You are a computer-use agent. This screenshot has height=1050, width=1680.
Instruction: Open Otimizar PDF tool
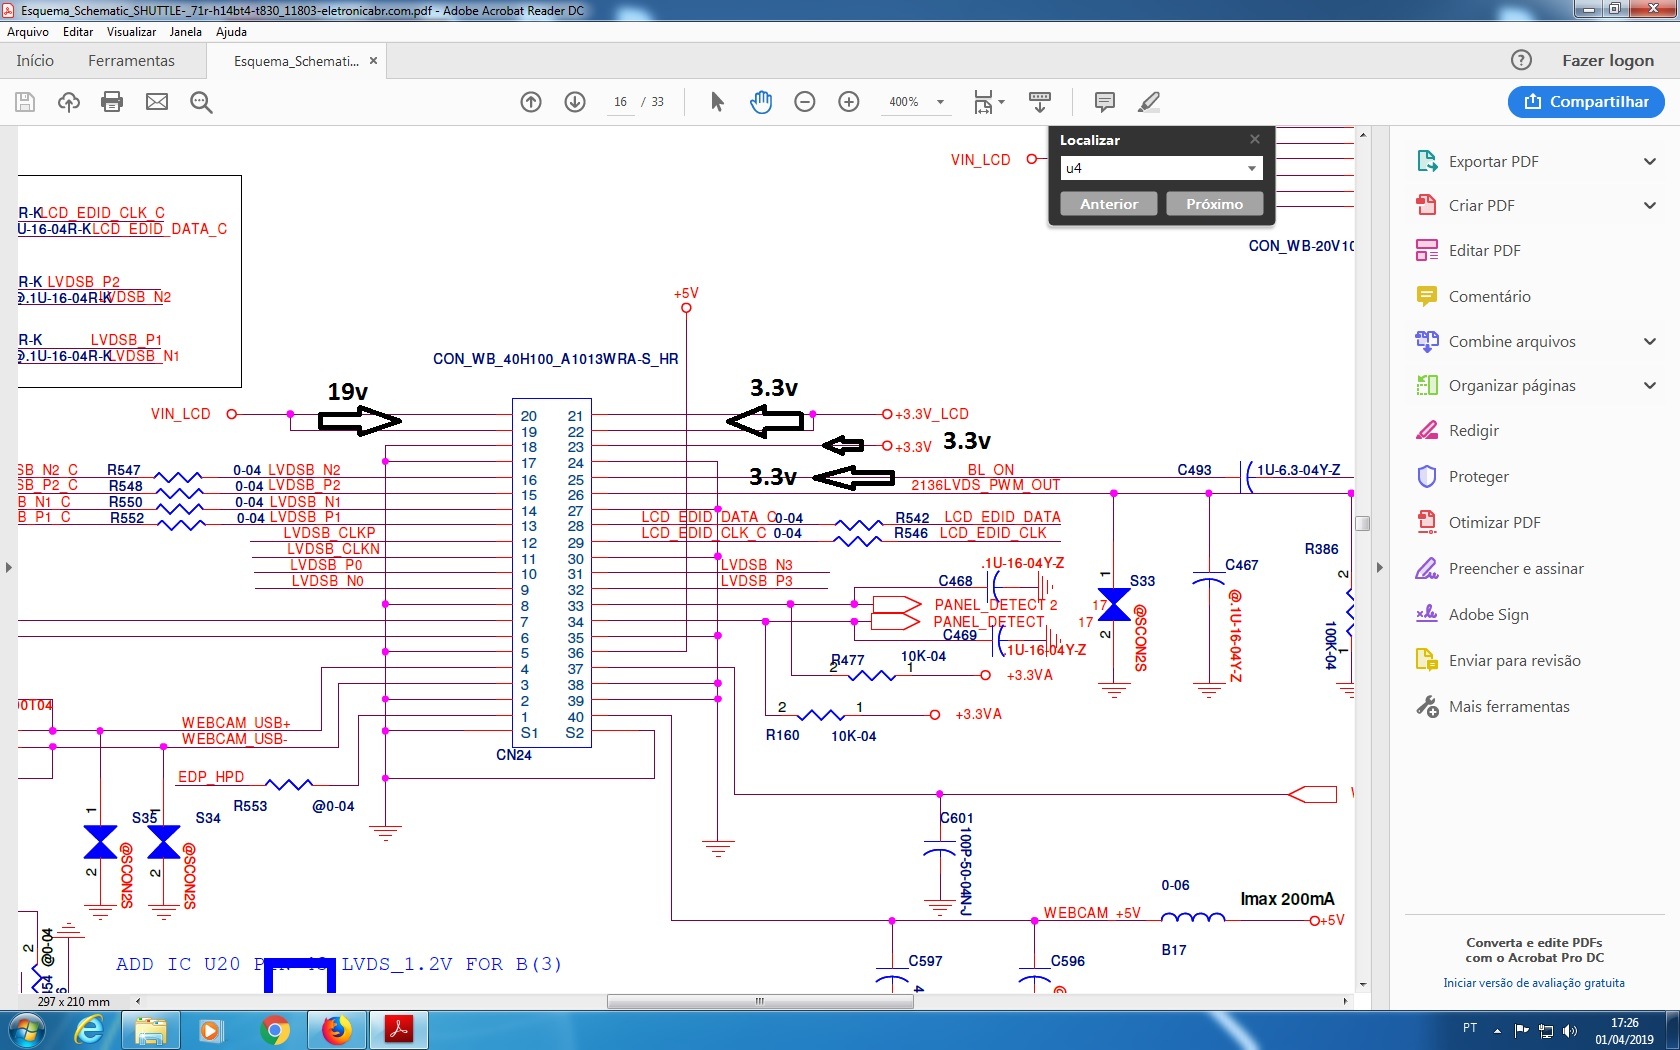pyautogui.click(x=1494, y=522)
